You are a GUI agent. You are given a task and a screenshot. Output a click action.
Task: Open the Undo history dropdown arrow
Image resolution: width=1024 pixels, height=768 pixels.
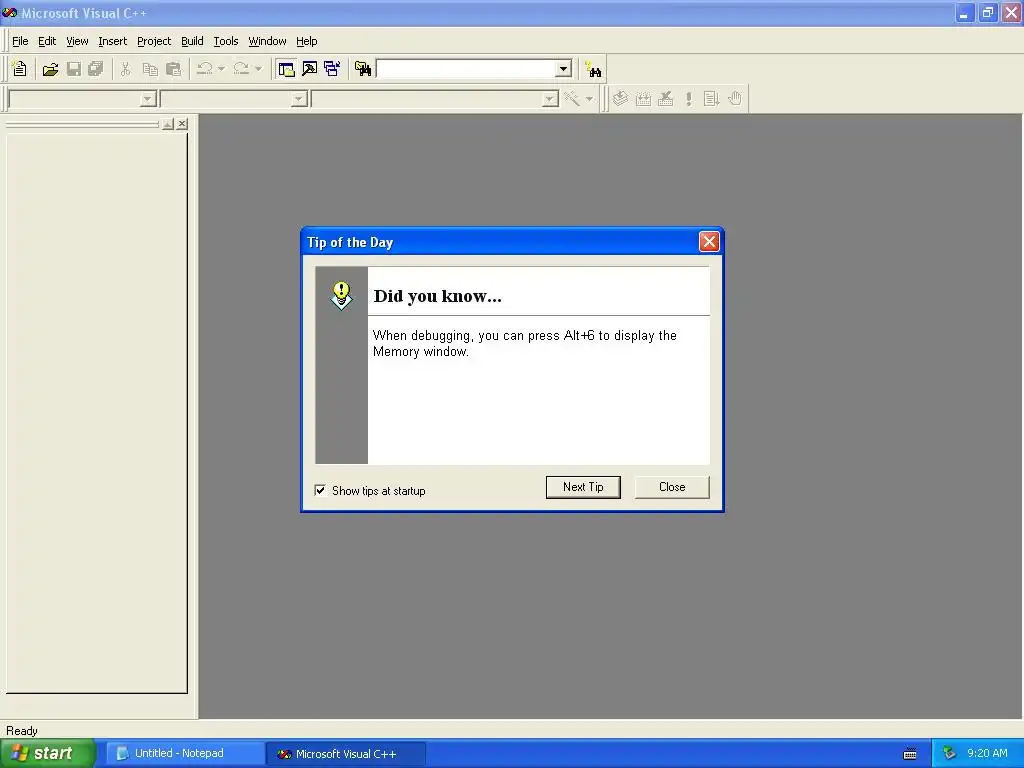pyautogui.click(x=221, y=69)
